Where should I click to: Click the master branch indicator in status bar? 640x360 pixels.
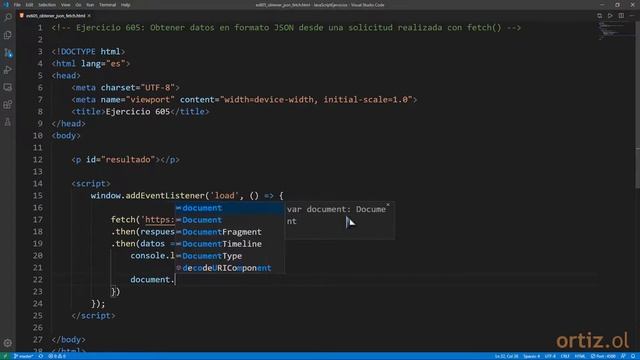tap(23, 356)
